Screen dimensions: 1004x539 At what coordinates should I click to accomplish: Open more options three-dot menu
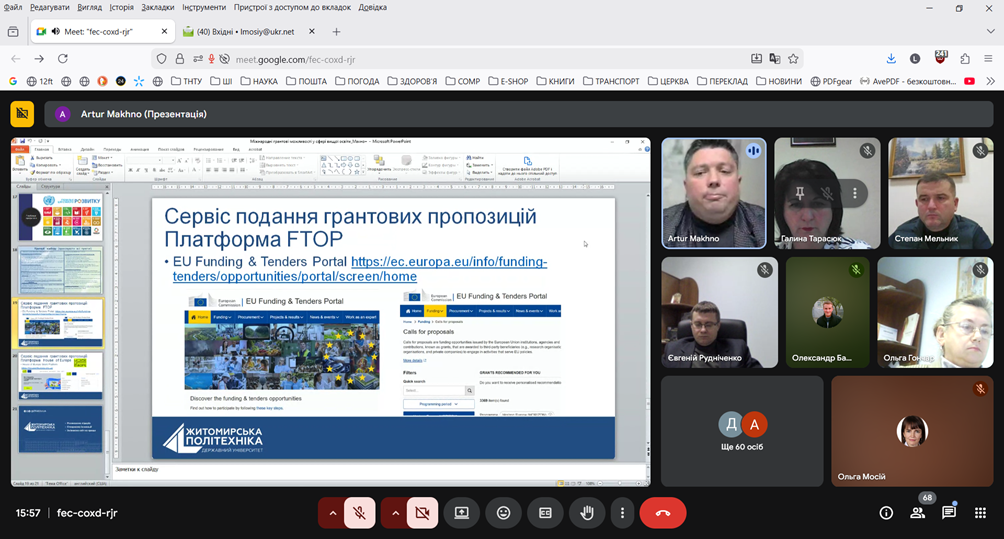[622, 513]
